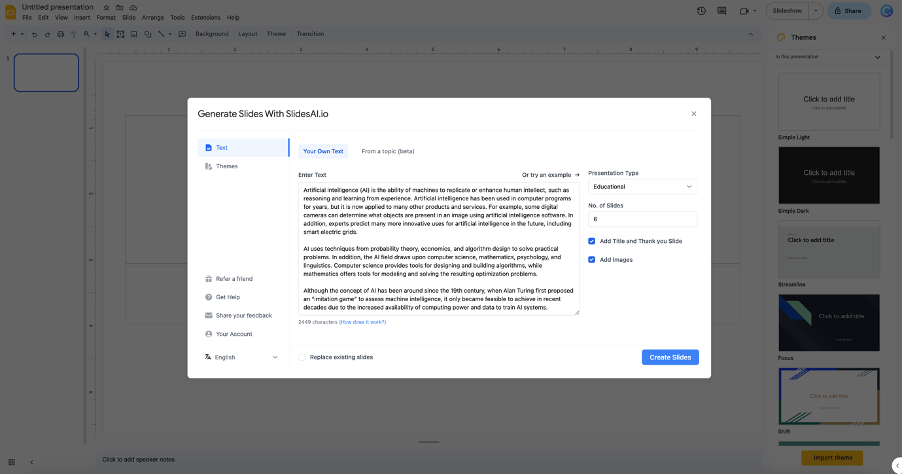Viewport: 902px width, 474px height.
Task: Click the Create Slides button
Action: 670,357
